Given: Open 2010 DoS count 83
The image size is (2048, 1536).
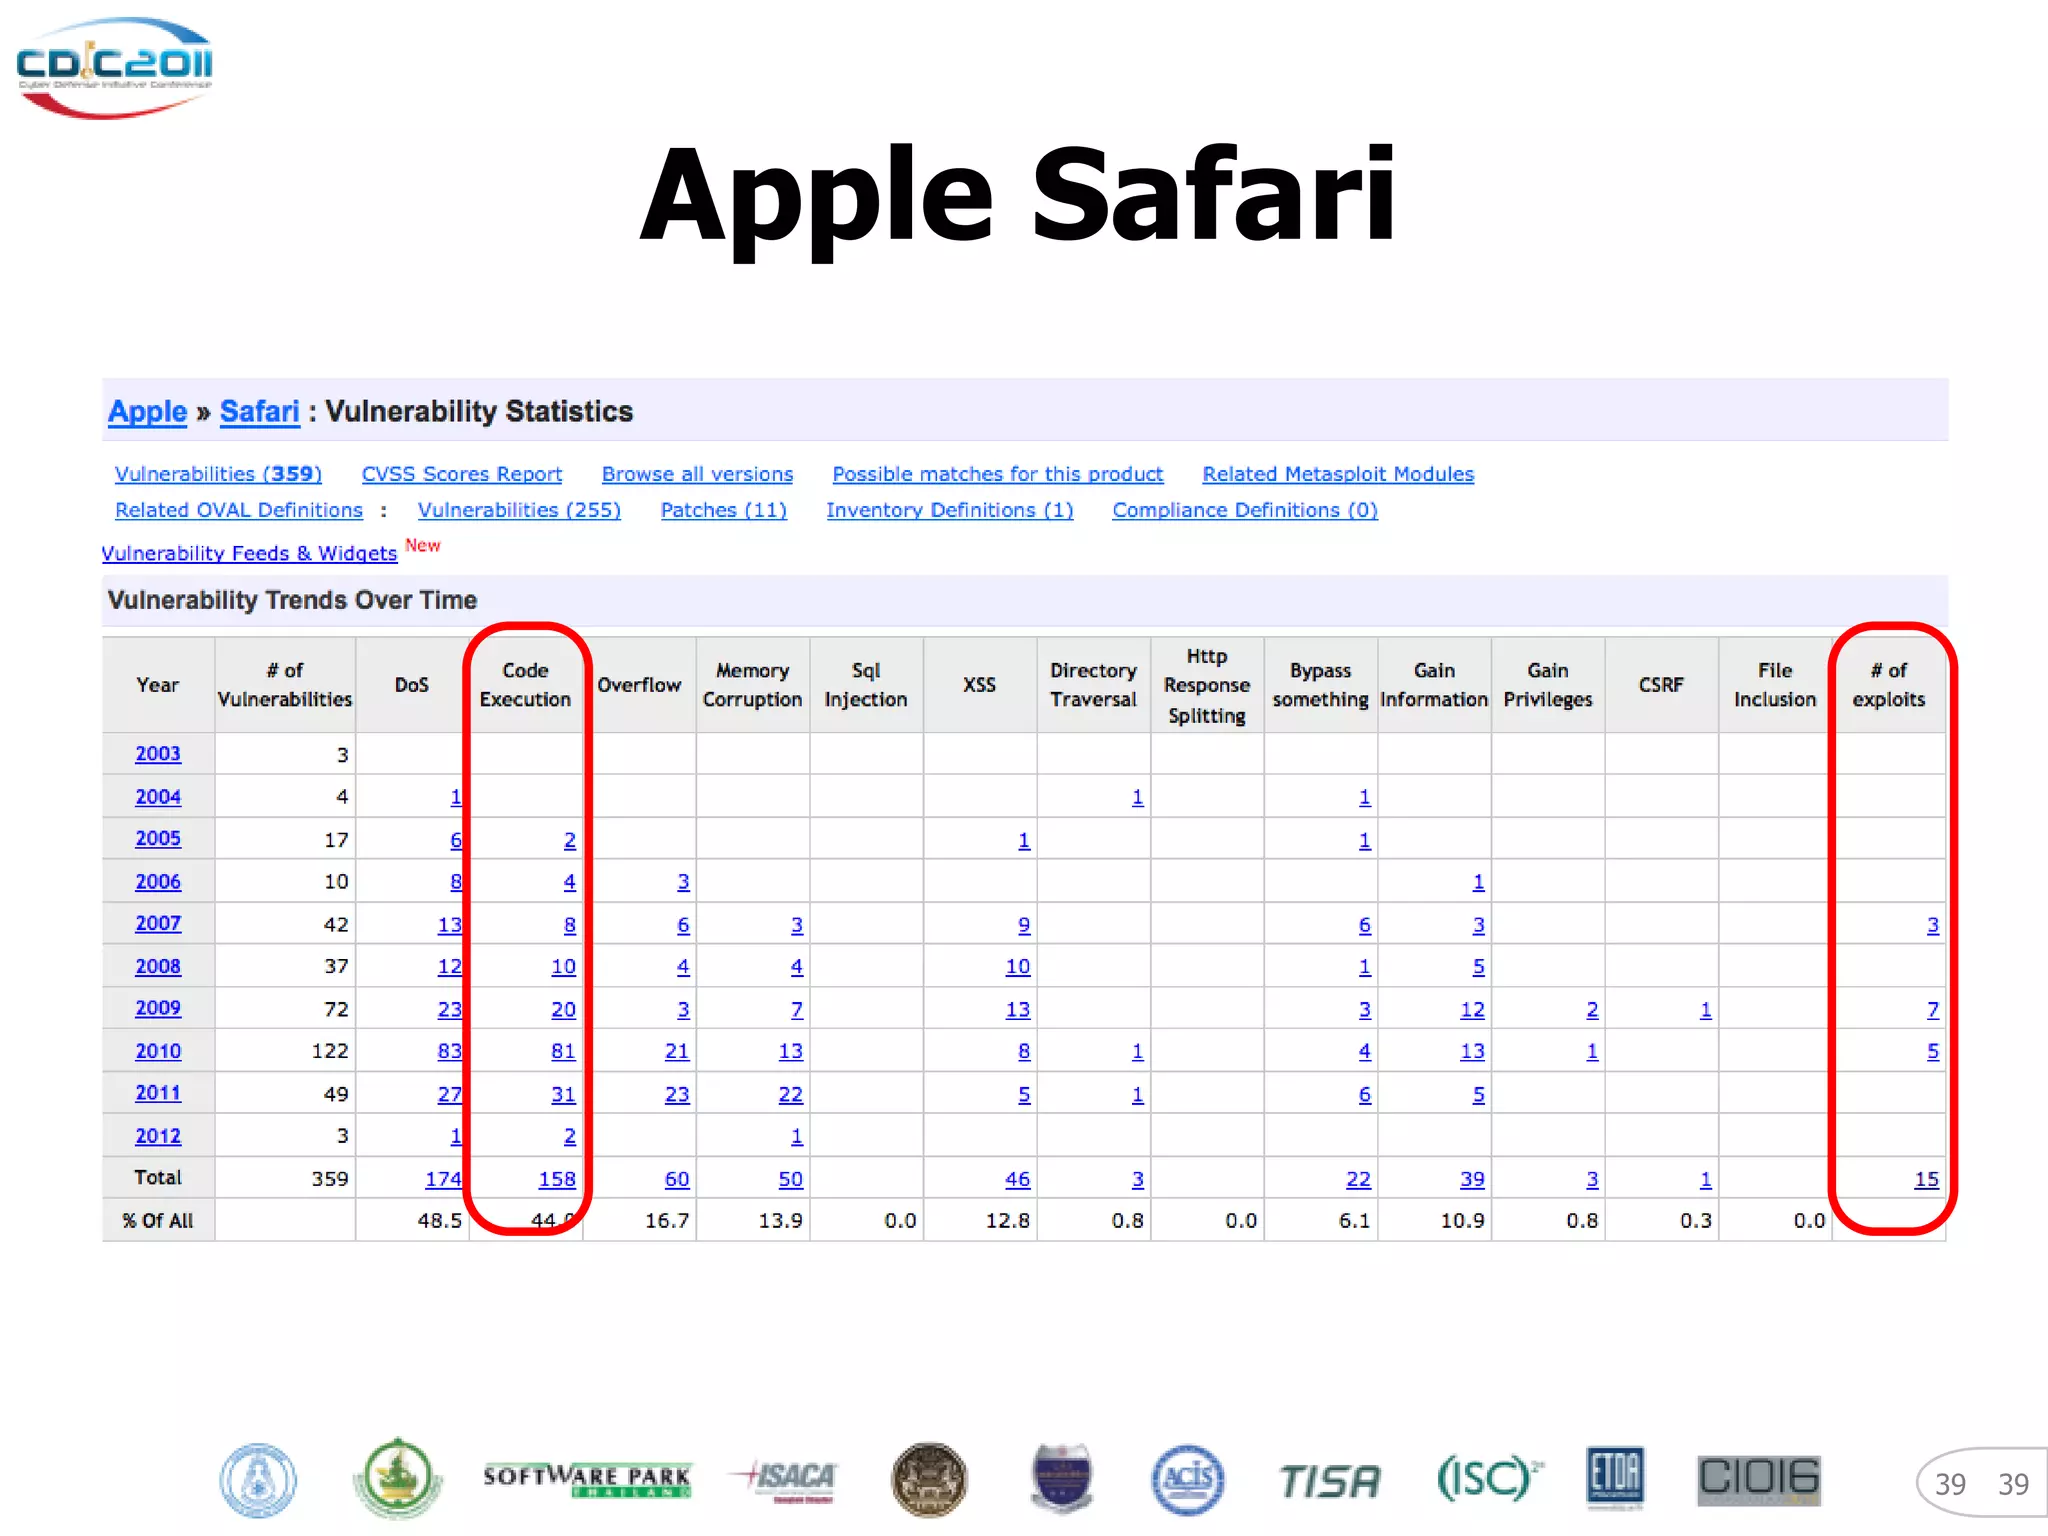Looking at the screenshot, I should click(x=450, y=1052).
